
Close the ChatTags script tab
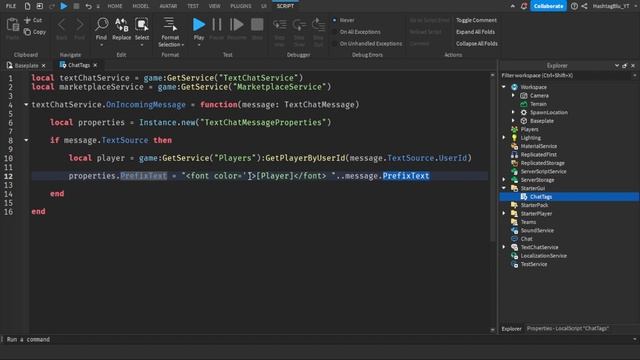click(x=95, y=65)
